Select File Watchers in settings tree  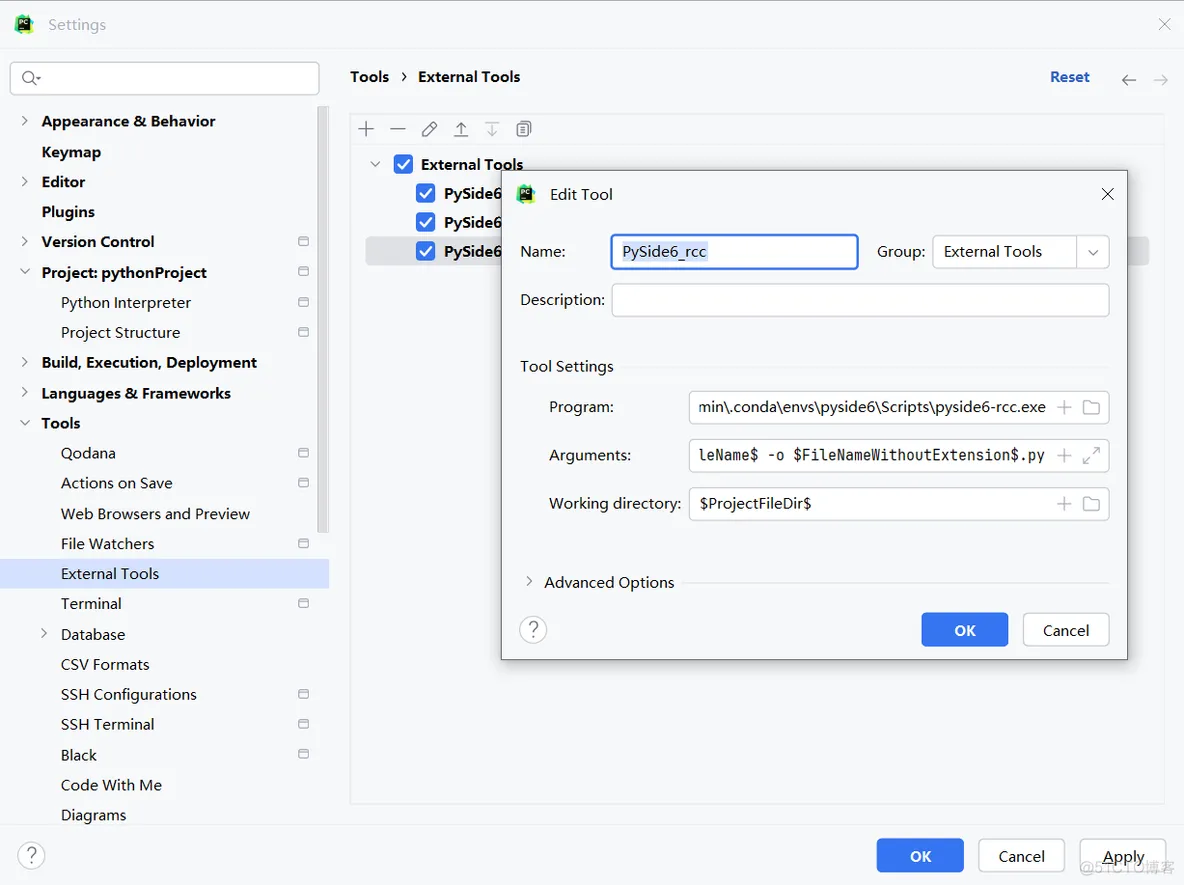click(107, 544)
